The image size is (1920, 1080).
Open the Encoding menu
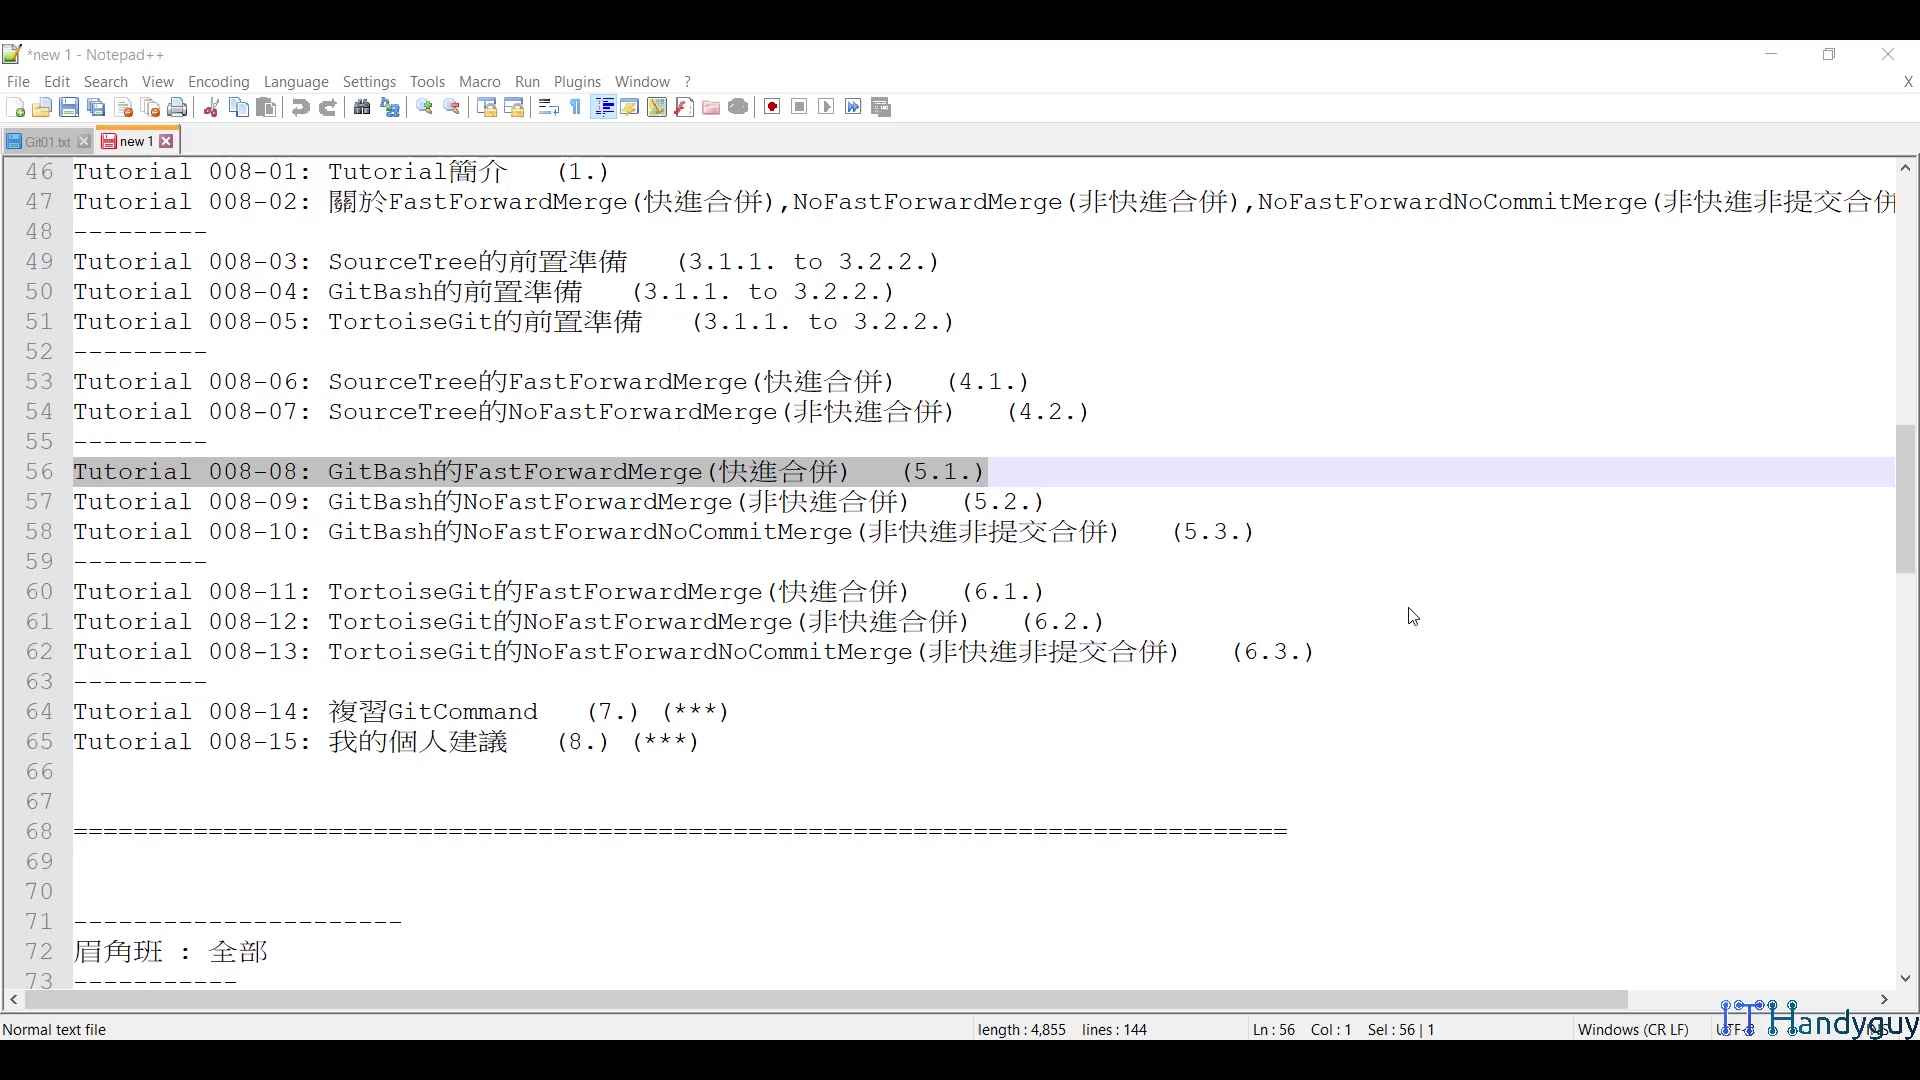pyautogui.click(x=218, y=81)
